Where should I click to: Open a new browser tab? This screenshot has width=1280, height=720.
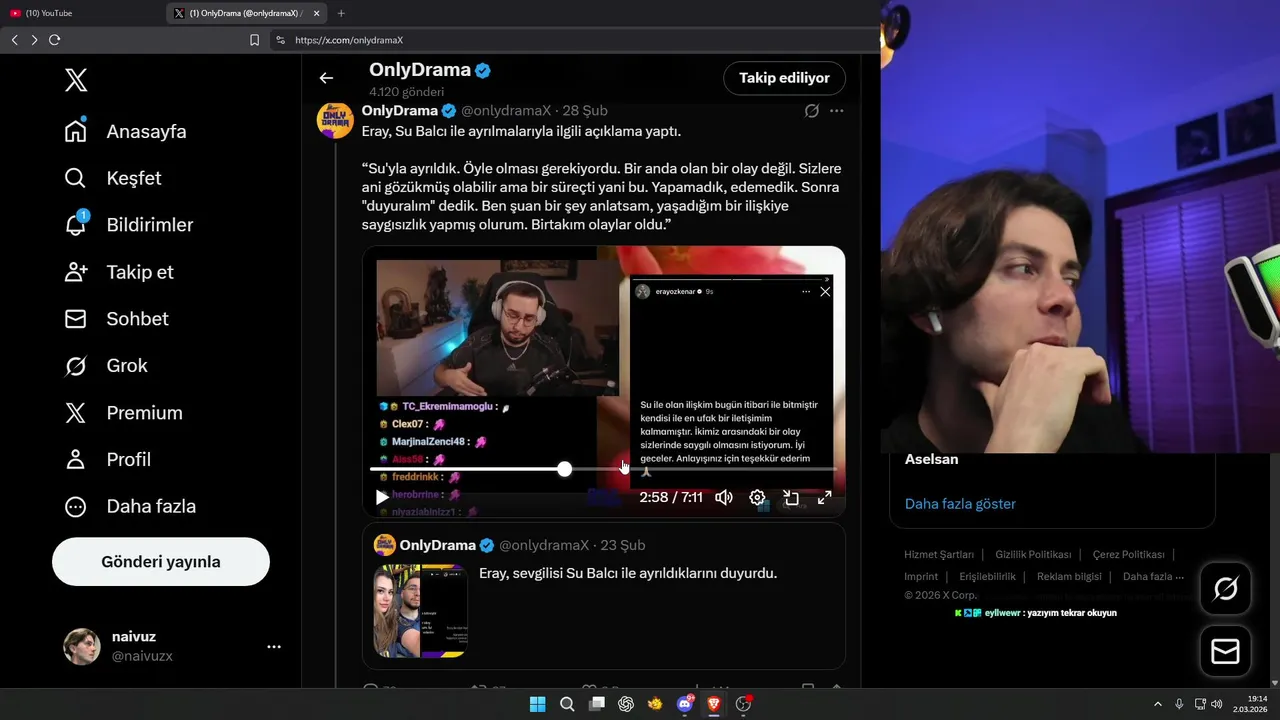point(341,13)
